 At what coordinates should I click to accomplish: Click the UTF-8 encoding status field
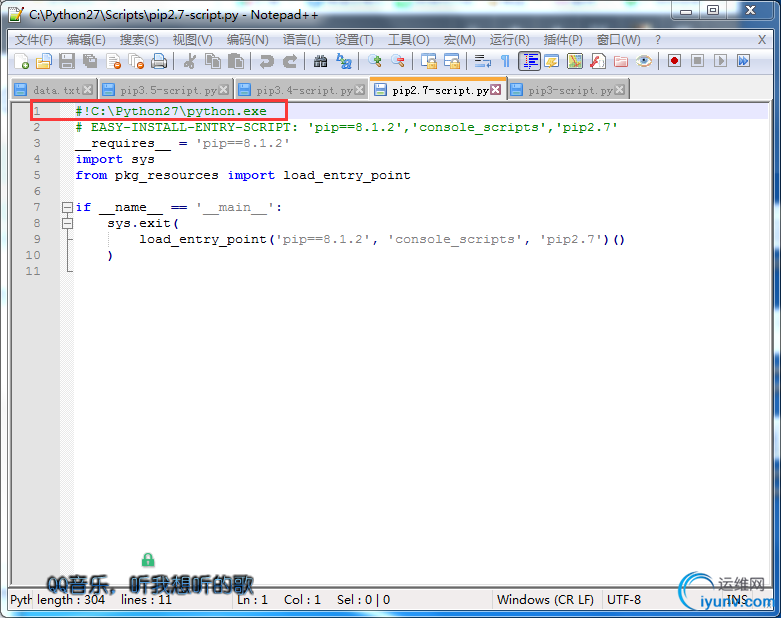[x=624, y=600]
